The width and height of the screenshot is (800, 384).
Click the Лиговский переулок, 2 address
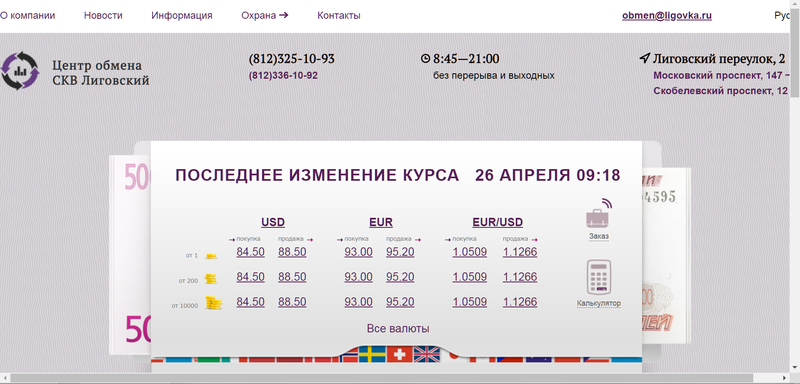click(x=718, y=59)
